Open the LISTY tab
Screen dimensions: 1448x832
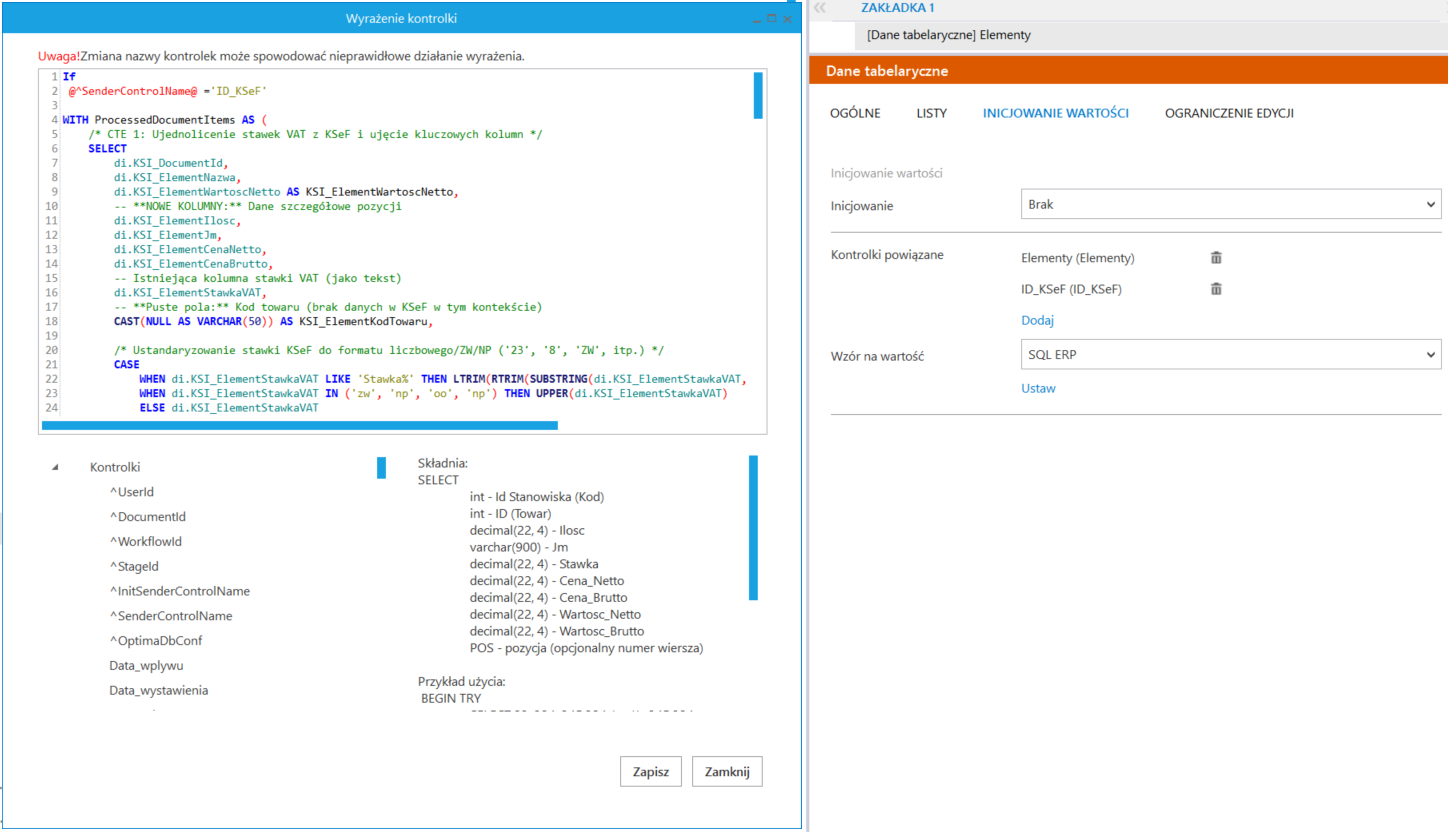(931, 113)
